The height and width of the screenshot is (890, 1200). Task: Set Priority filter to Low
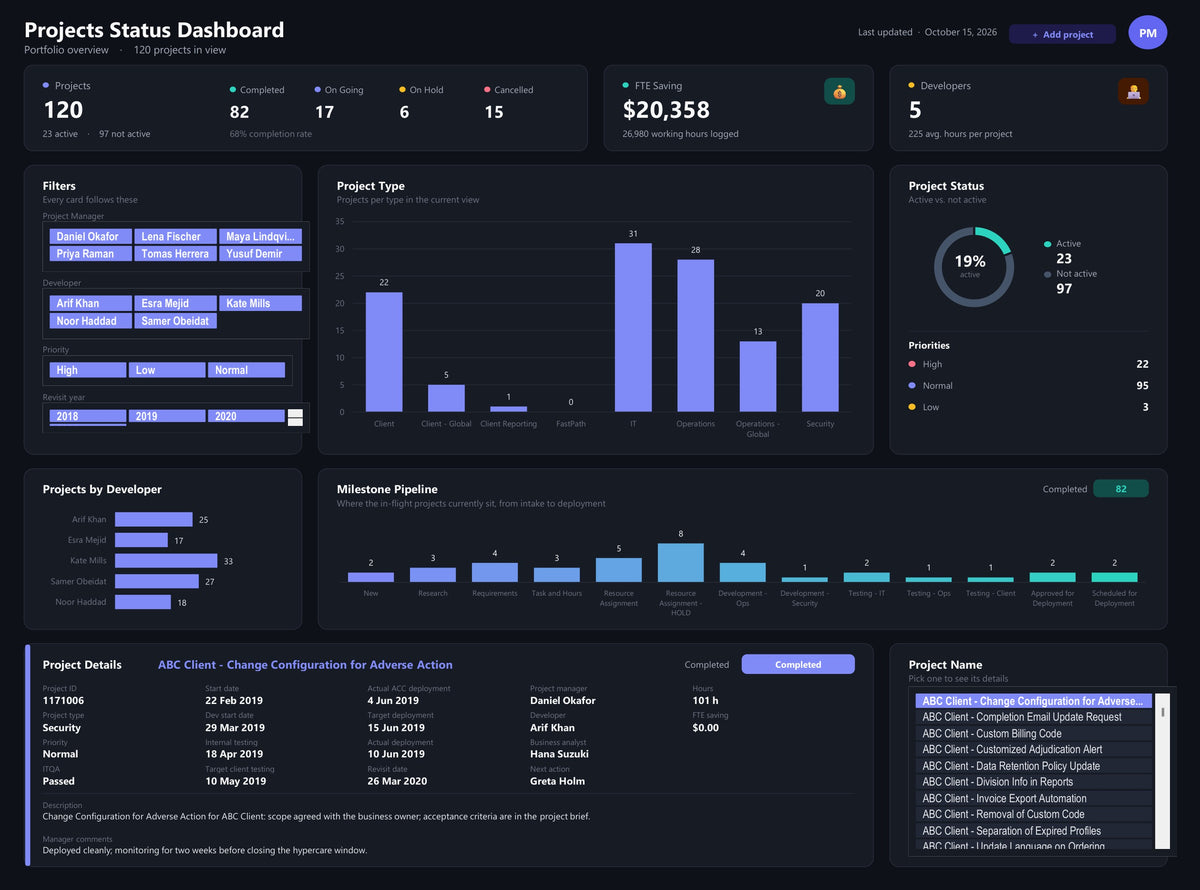[x=167, y=370]
